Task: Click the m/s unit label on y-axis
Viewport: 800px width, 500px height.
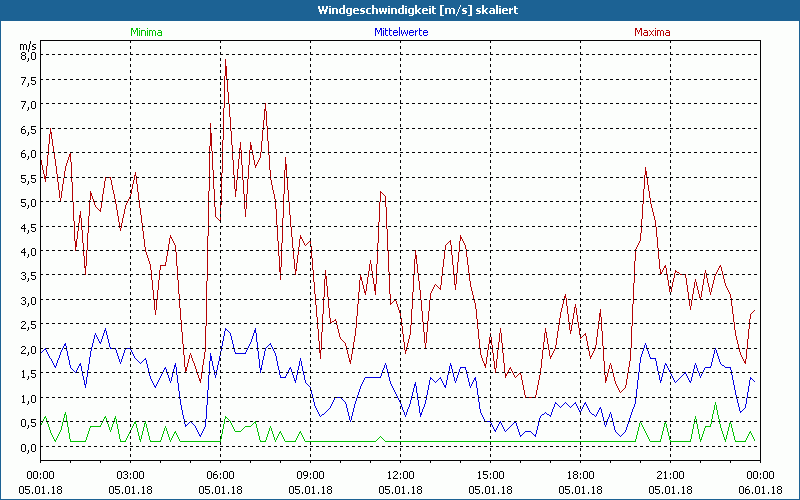Action: [x=27, y=45]
